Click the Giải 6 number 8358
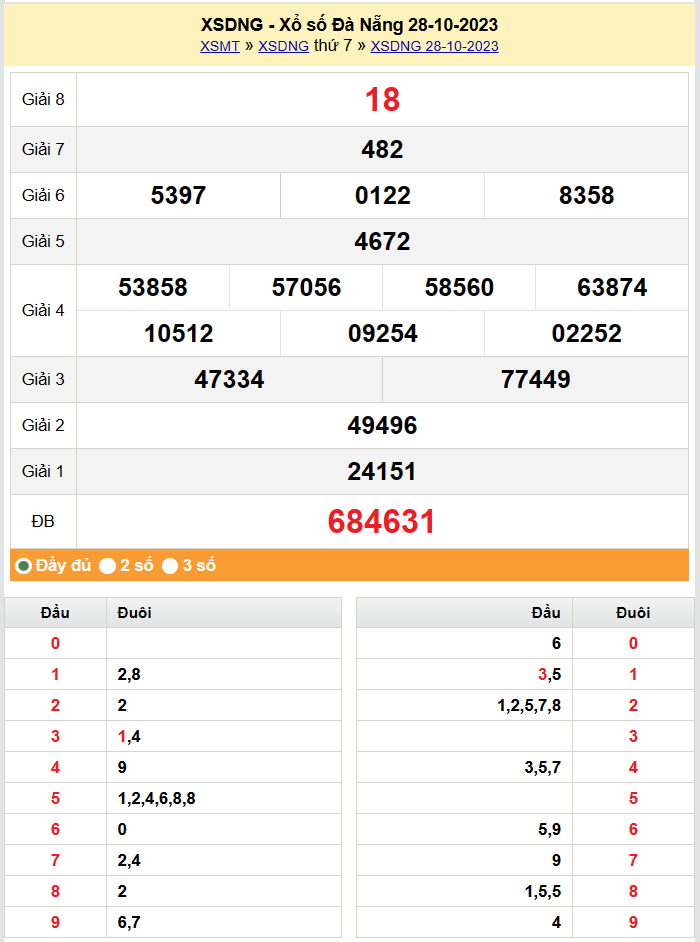This screenshot has width=700, height=942. click(586, 196)
